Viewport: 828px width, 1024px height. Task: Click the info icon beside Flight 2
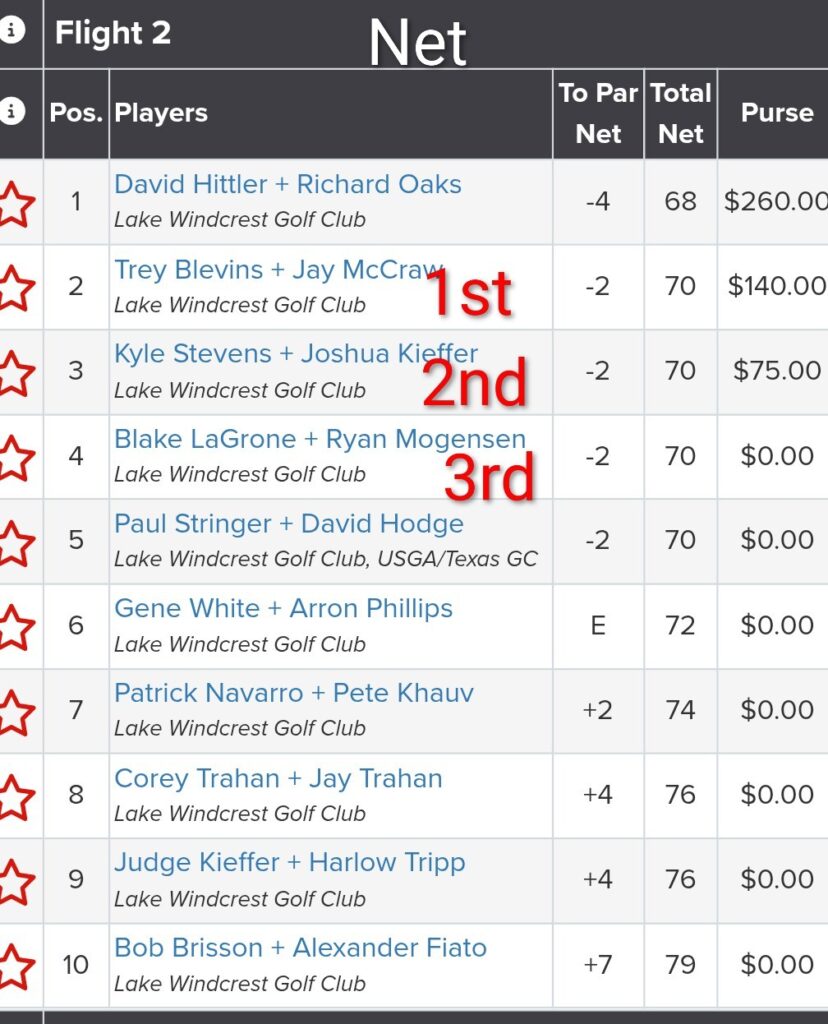click(12, 31)
